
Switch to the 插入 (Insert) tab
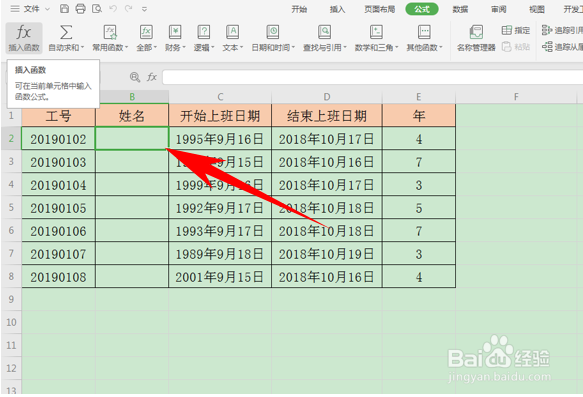pos(337,9)
